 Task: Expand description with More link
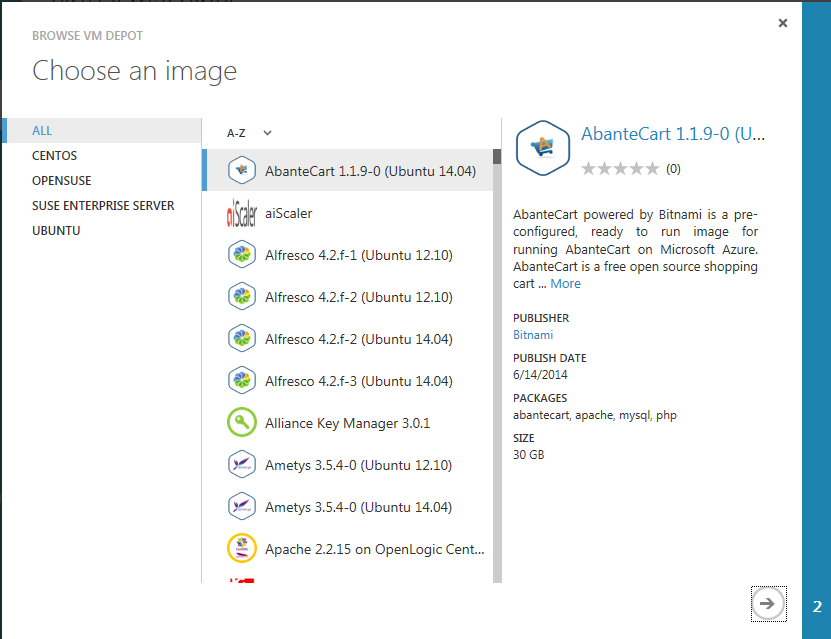(x=565, y=284)
